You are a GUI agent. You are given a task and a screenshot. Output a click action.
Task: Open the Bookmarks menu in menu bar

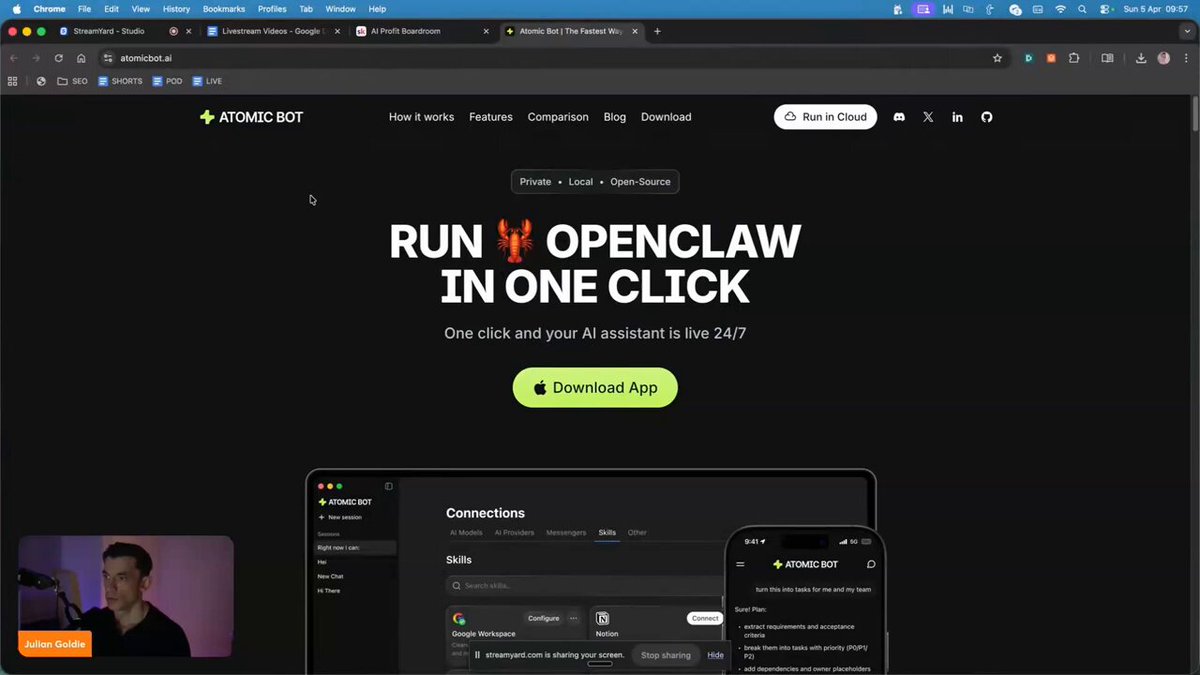[223, 9]
